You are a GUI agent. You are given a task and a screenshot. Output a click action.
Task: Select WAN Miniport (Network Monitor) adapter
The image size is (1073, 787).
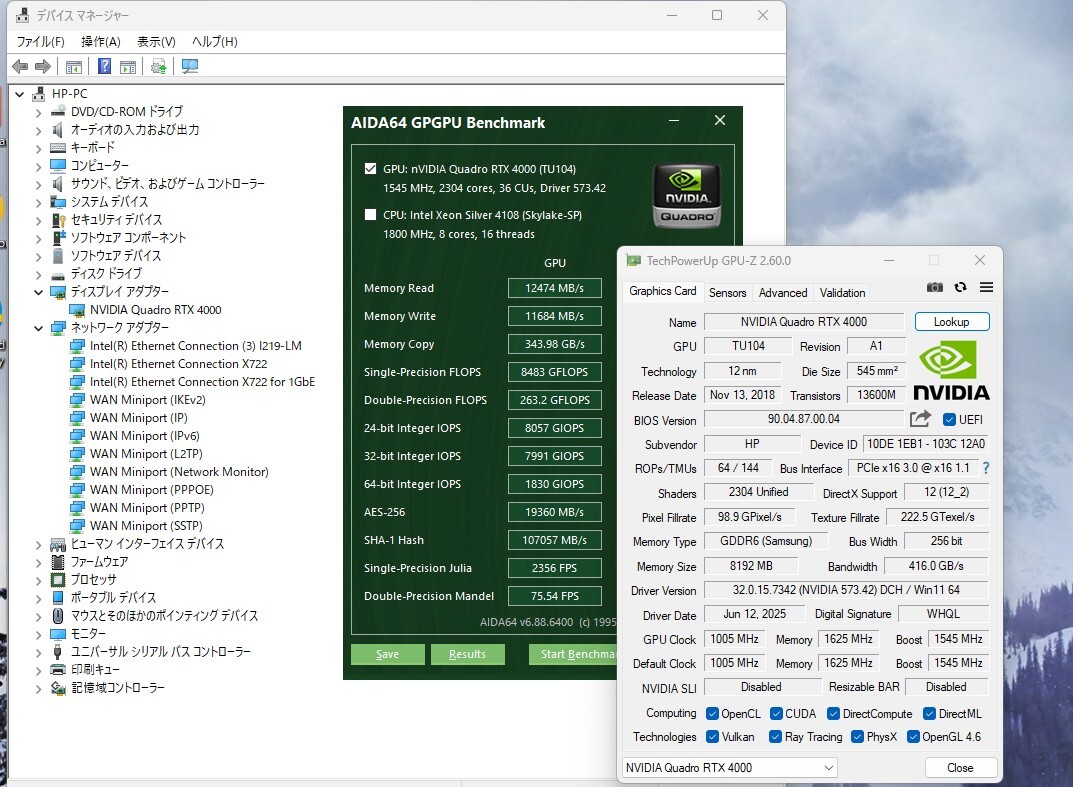[179, 472]
